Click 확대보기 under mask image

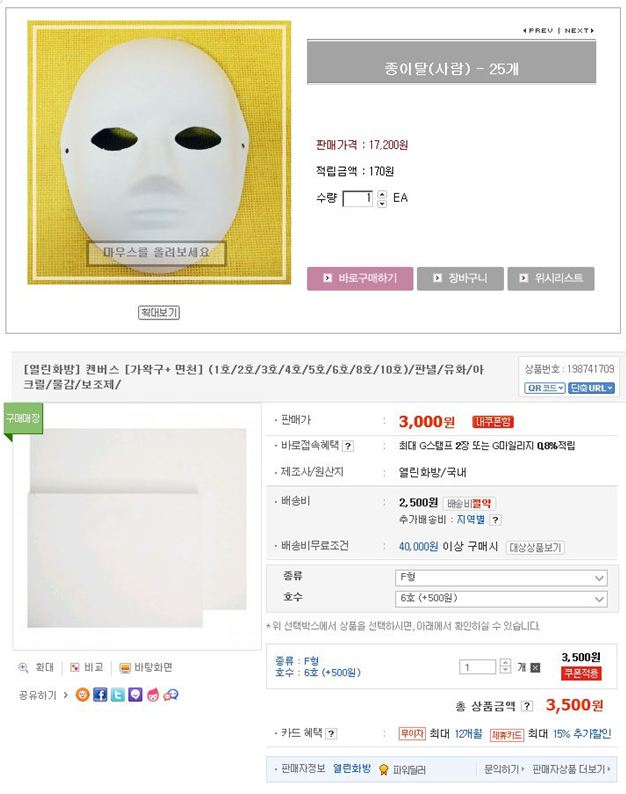(x=159, y=312)
